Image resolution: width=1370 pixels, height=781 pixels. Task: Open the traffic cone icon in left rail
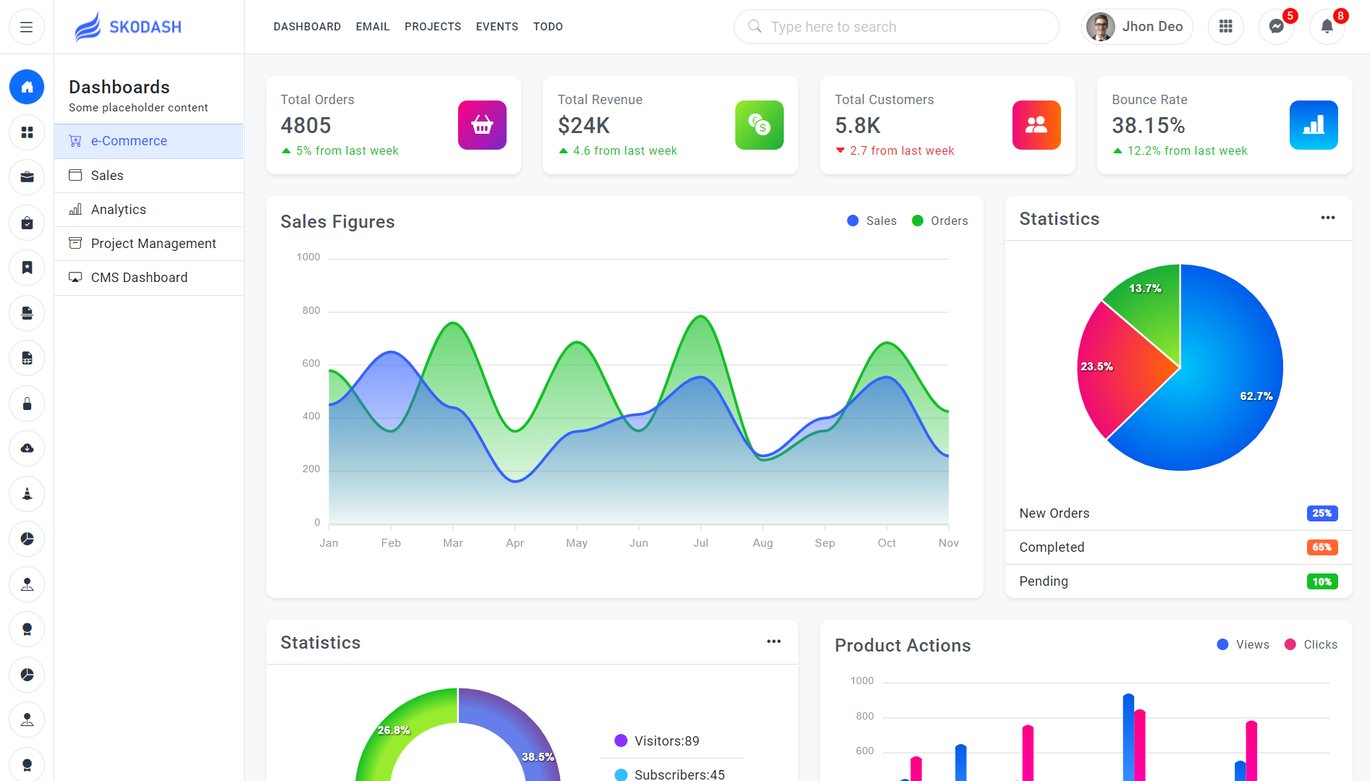coord(27,494)
